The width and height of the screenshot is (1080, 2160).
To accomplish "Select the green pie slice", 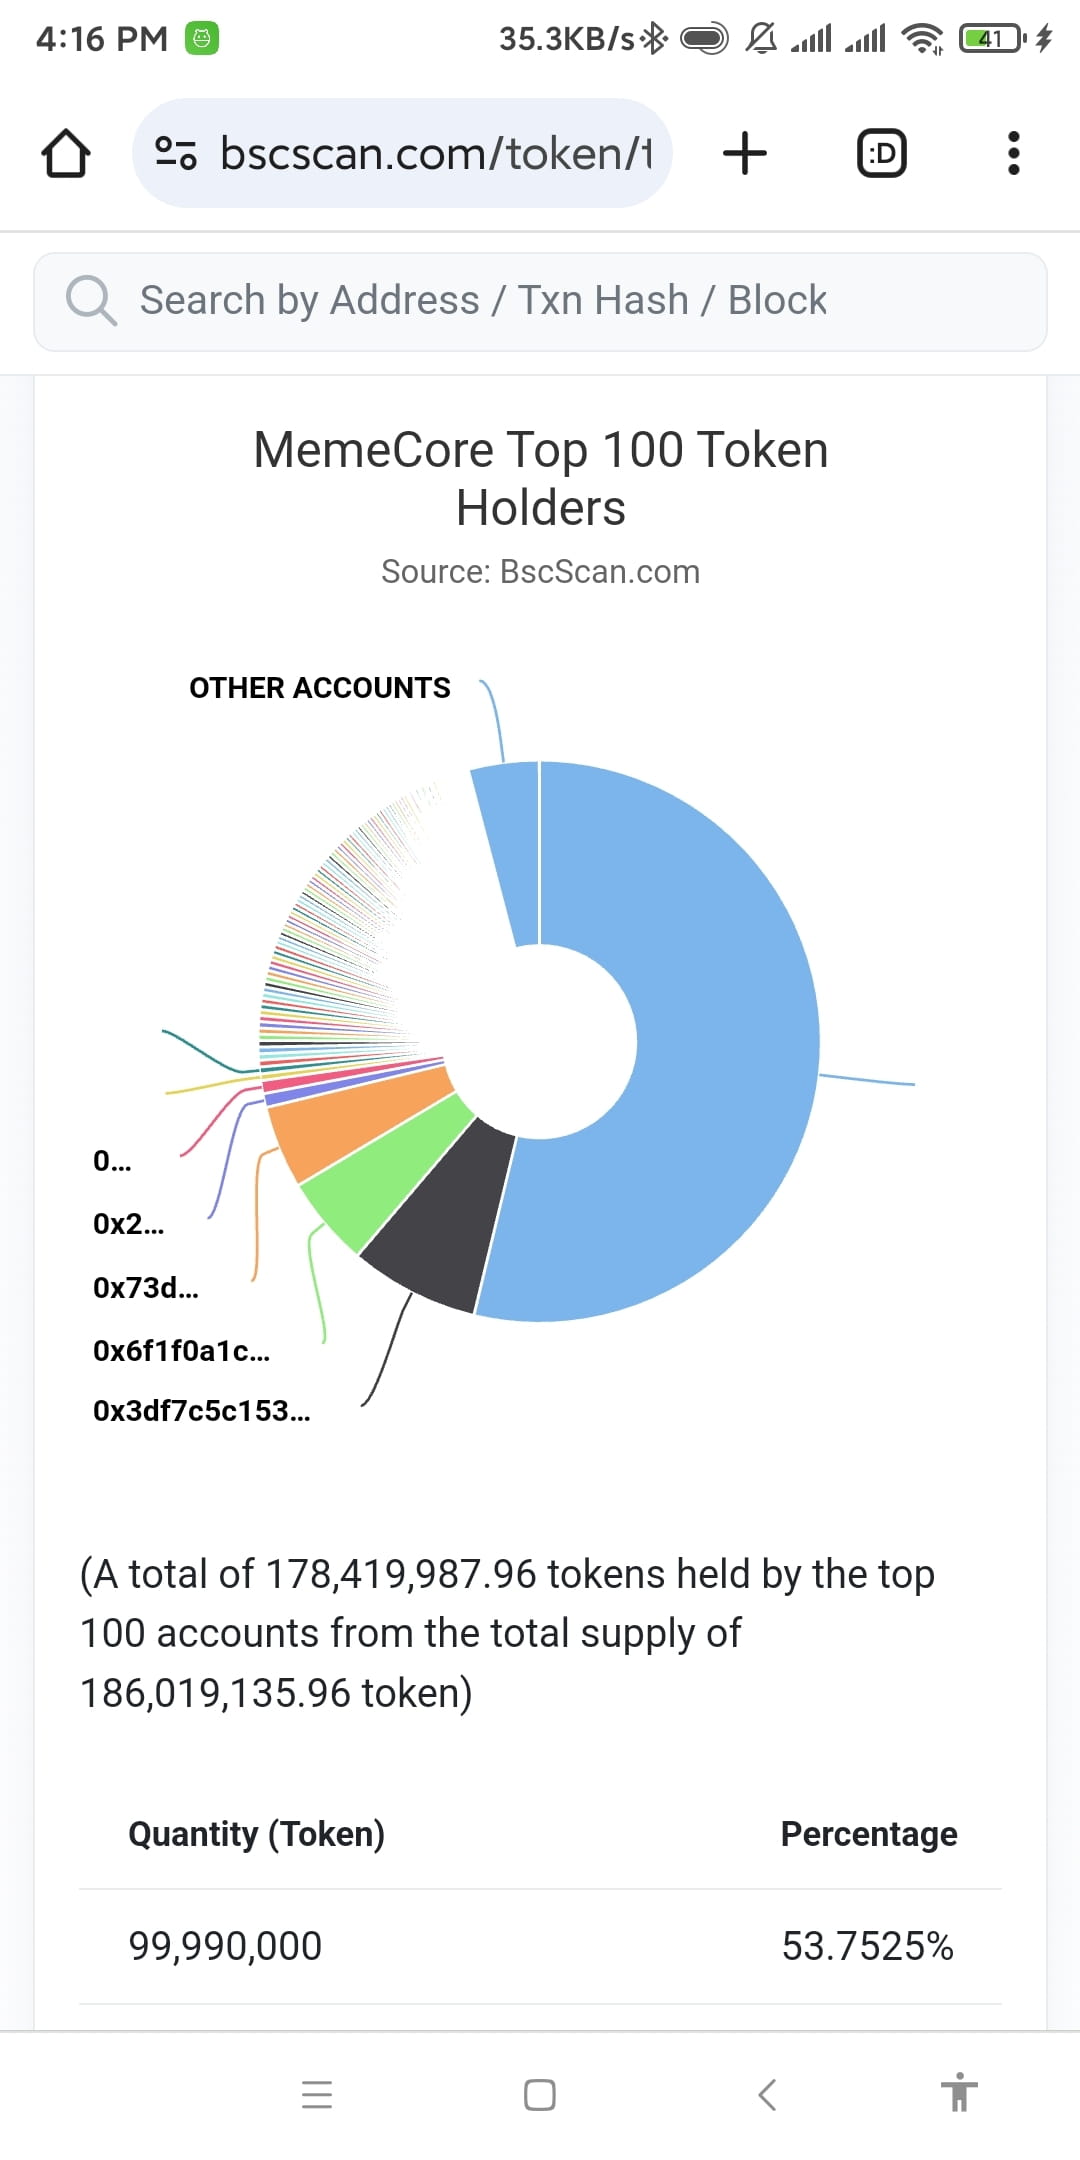I will (385, 1170).
